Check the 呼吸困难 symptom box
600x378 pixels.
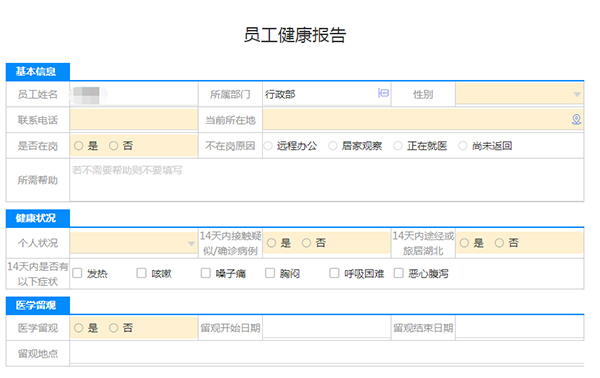pyautogui.click(x=334, y=273)
